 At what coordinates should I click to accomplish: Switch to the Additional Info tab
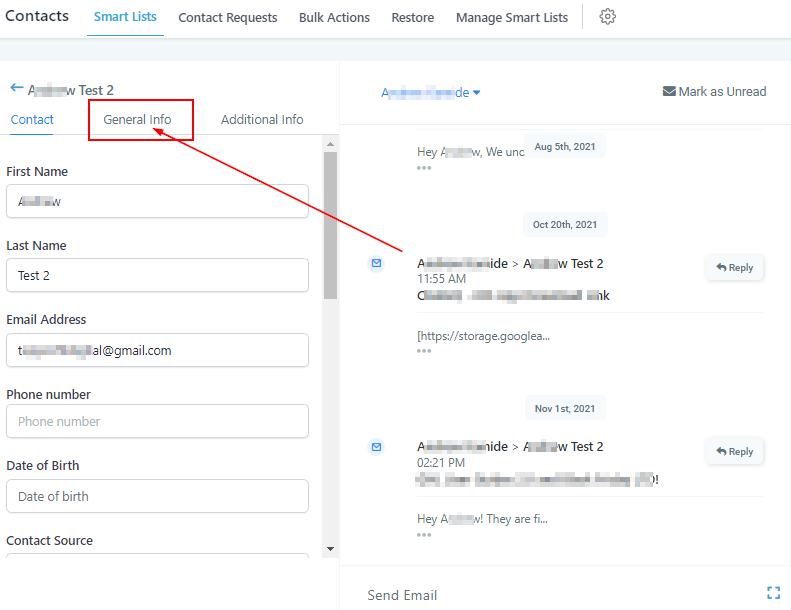point(262,119)
